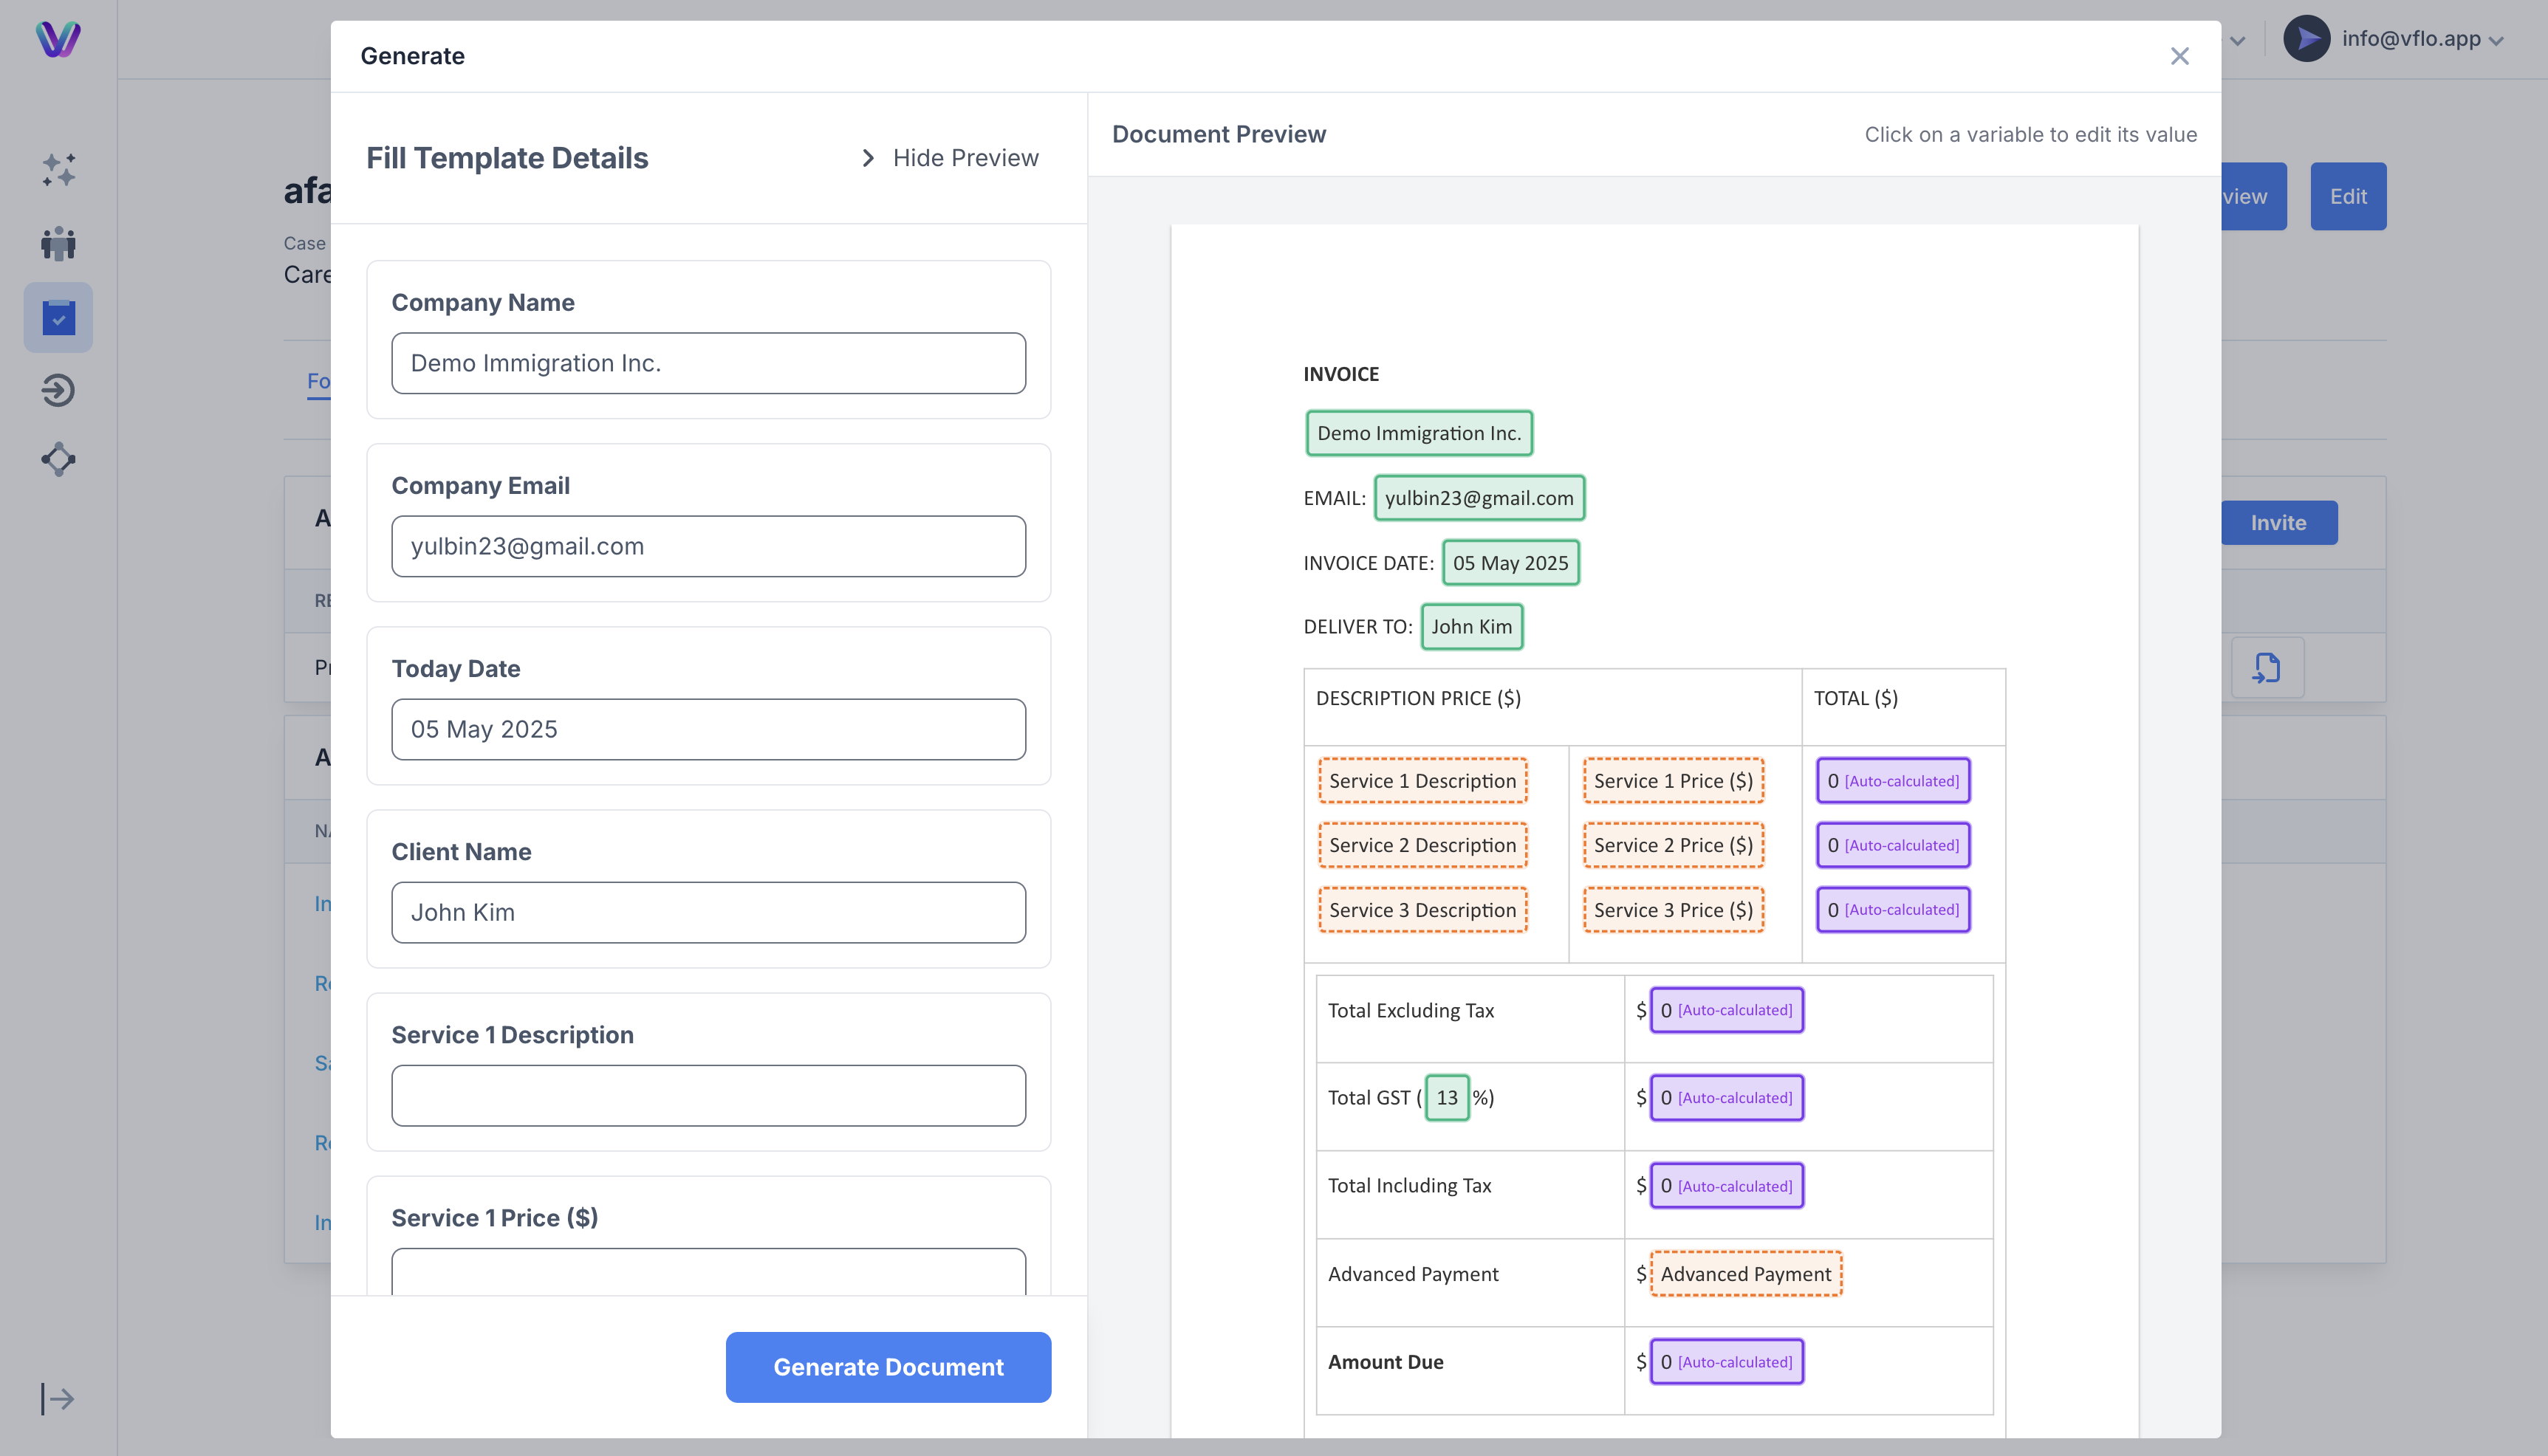Click 'Click on a variable to edit' hint
2548x1456 pixels.
click(x=2030, y=134)
